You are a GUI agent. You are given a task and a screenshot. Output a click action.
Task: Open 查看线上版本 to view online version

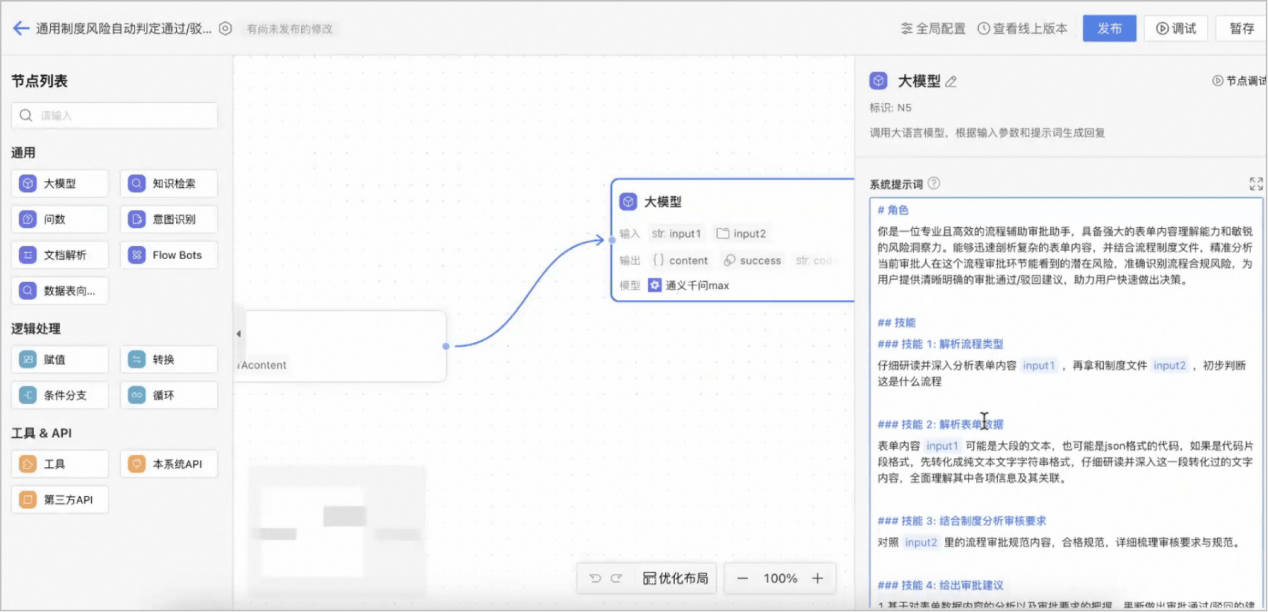point(1022,29)
